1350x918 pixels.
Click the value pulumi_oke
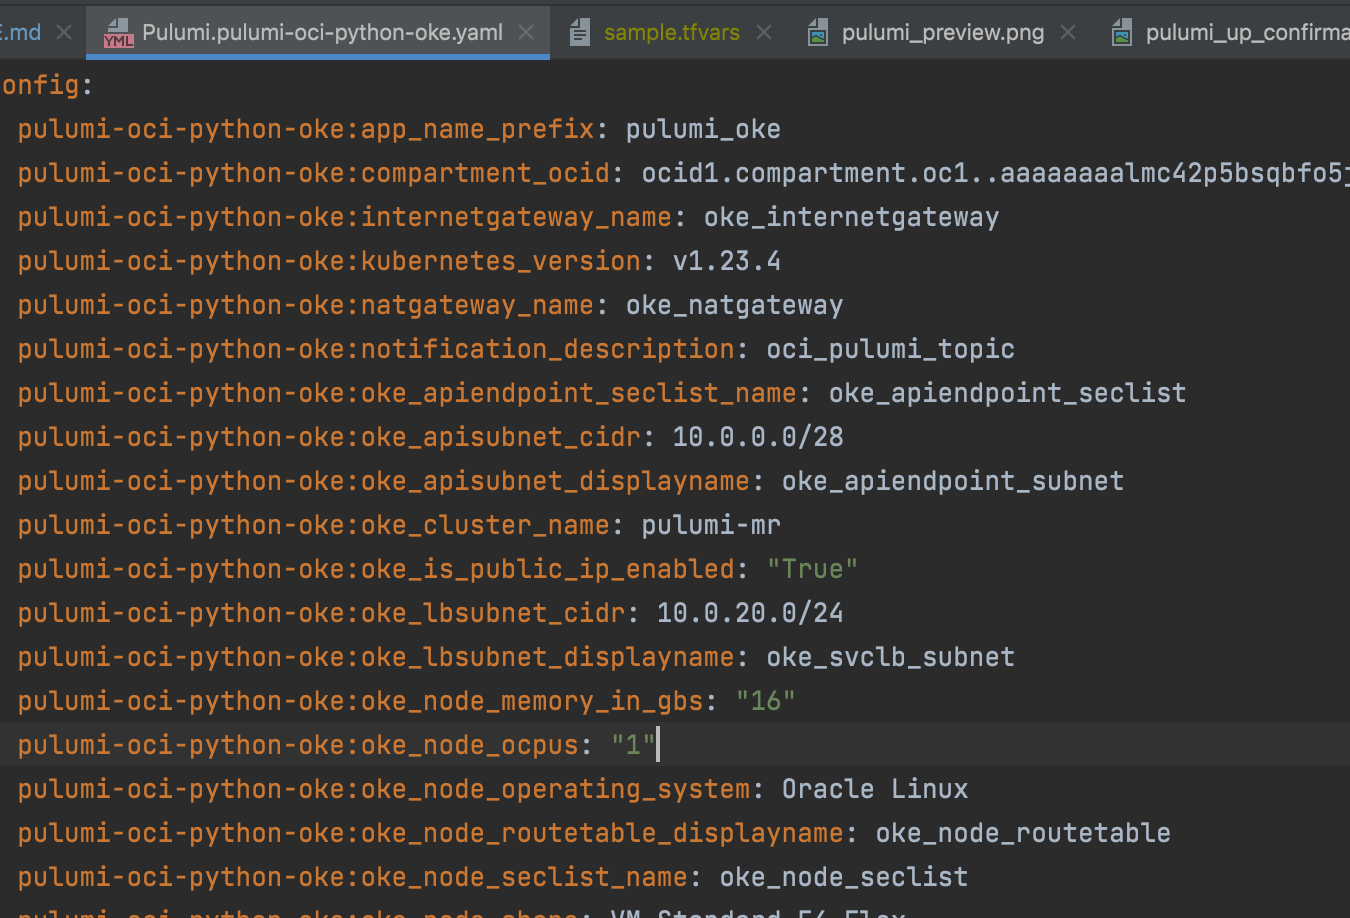click(x=703, y=129)
